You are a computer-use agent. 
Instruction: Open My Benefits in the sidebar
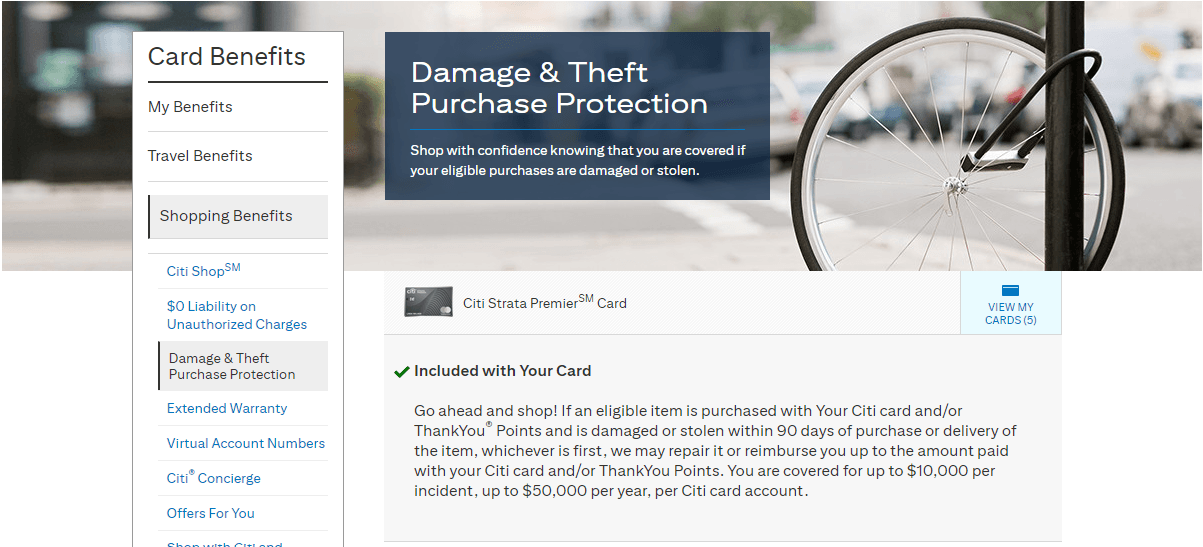pyautogui.click(x=190, y=107)
